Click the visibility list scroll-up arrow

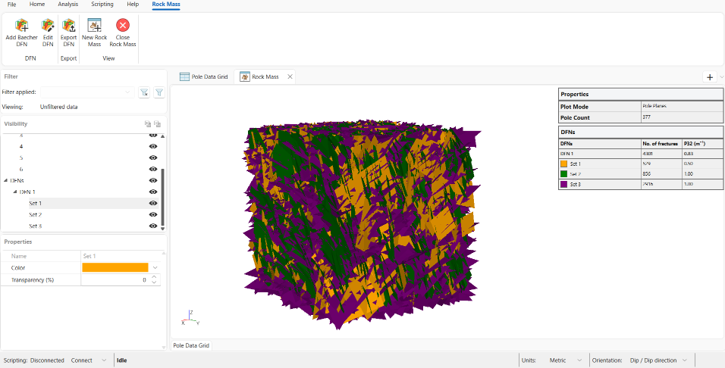coord(162,136)
